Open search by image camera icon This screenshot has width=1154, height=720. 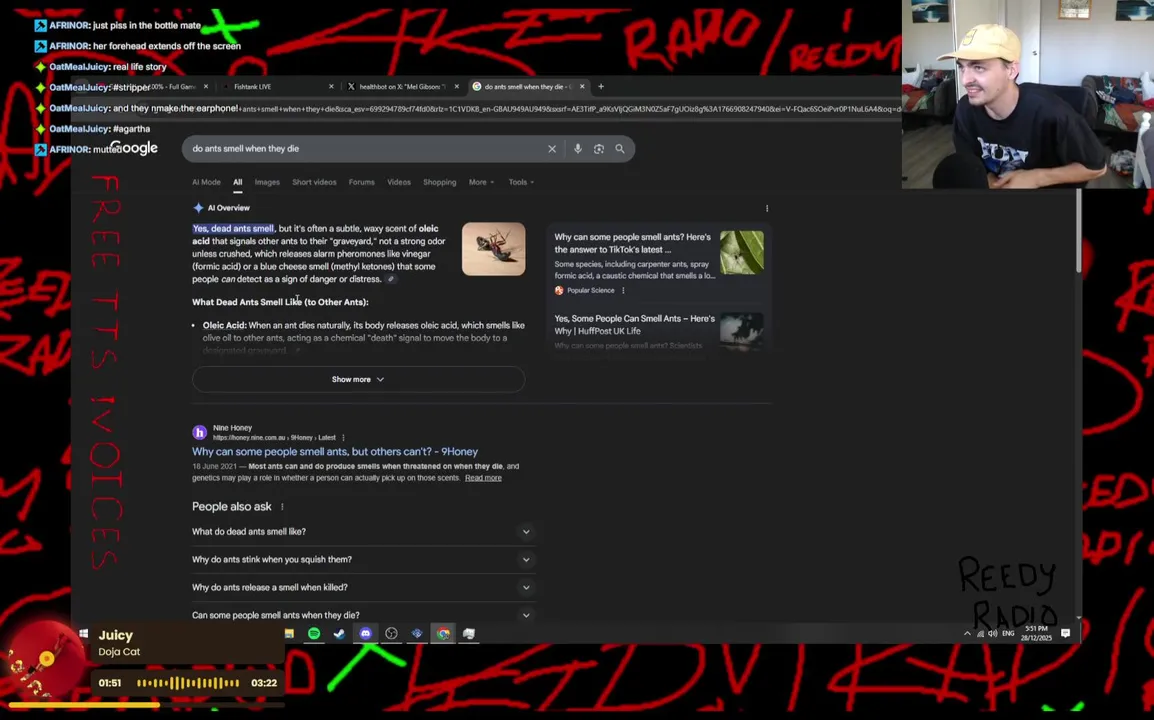point(599,149)
